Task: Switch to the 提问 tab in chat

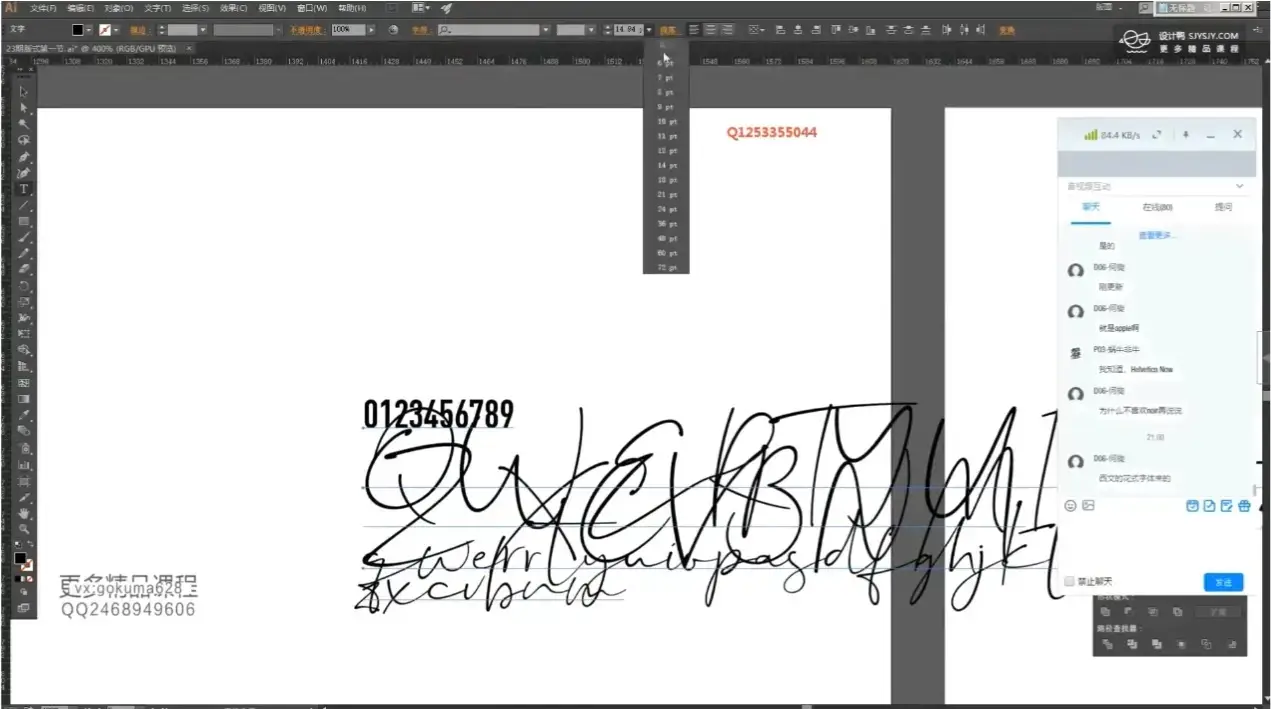Action: [1224, 207]
